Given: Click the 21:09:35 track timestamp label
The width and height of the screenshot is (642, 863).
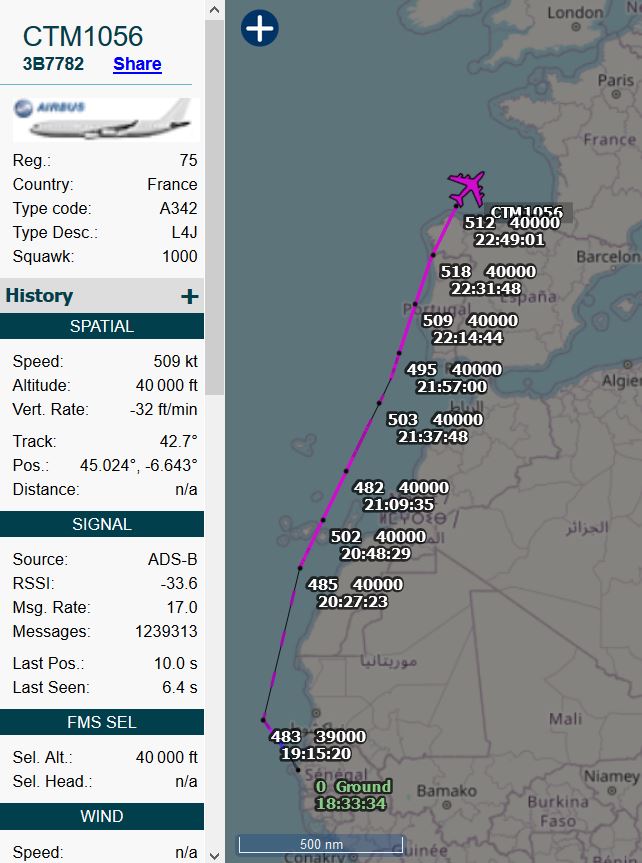Looking at the screenshot, I should pos(398,504).
